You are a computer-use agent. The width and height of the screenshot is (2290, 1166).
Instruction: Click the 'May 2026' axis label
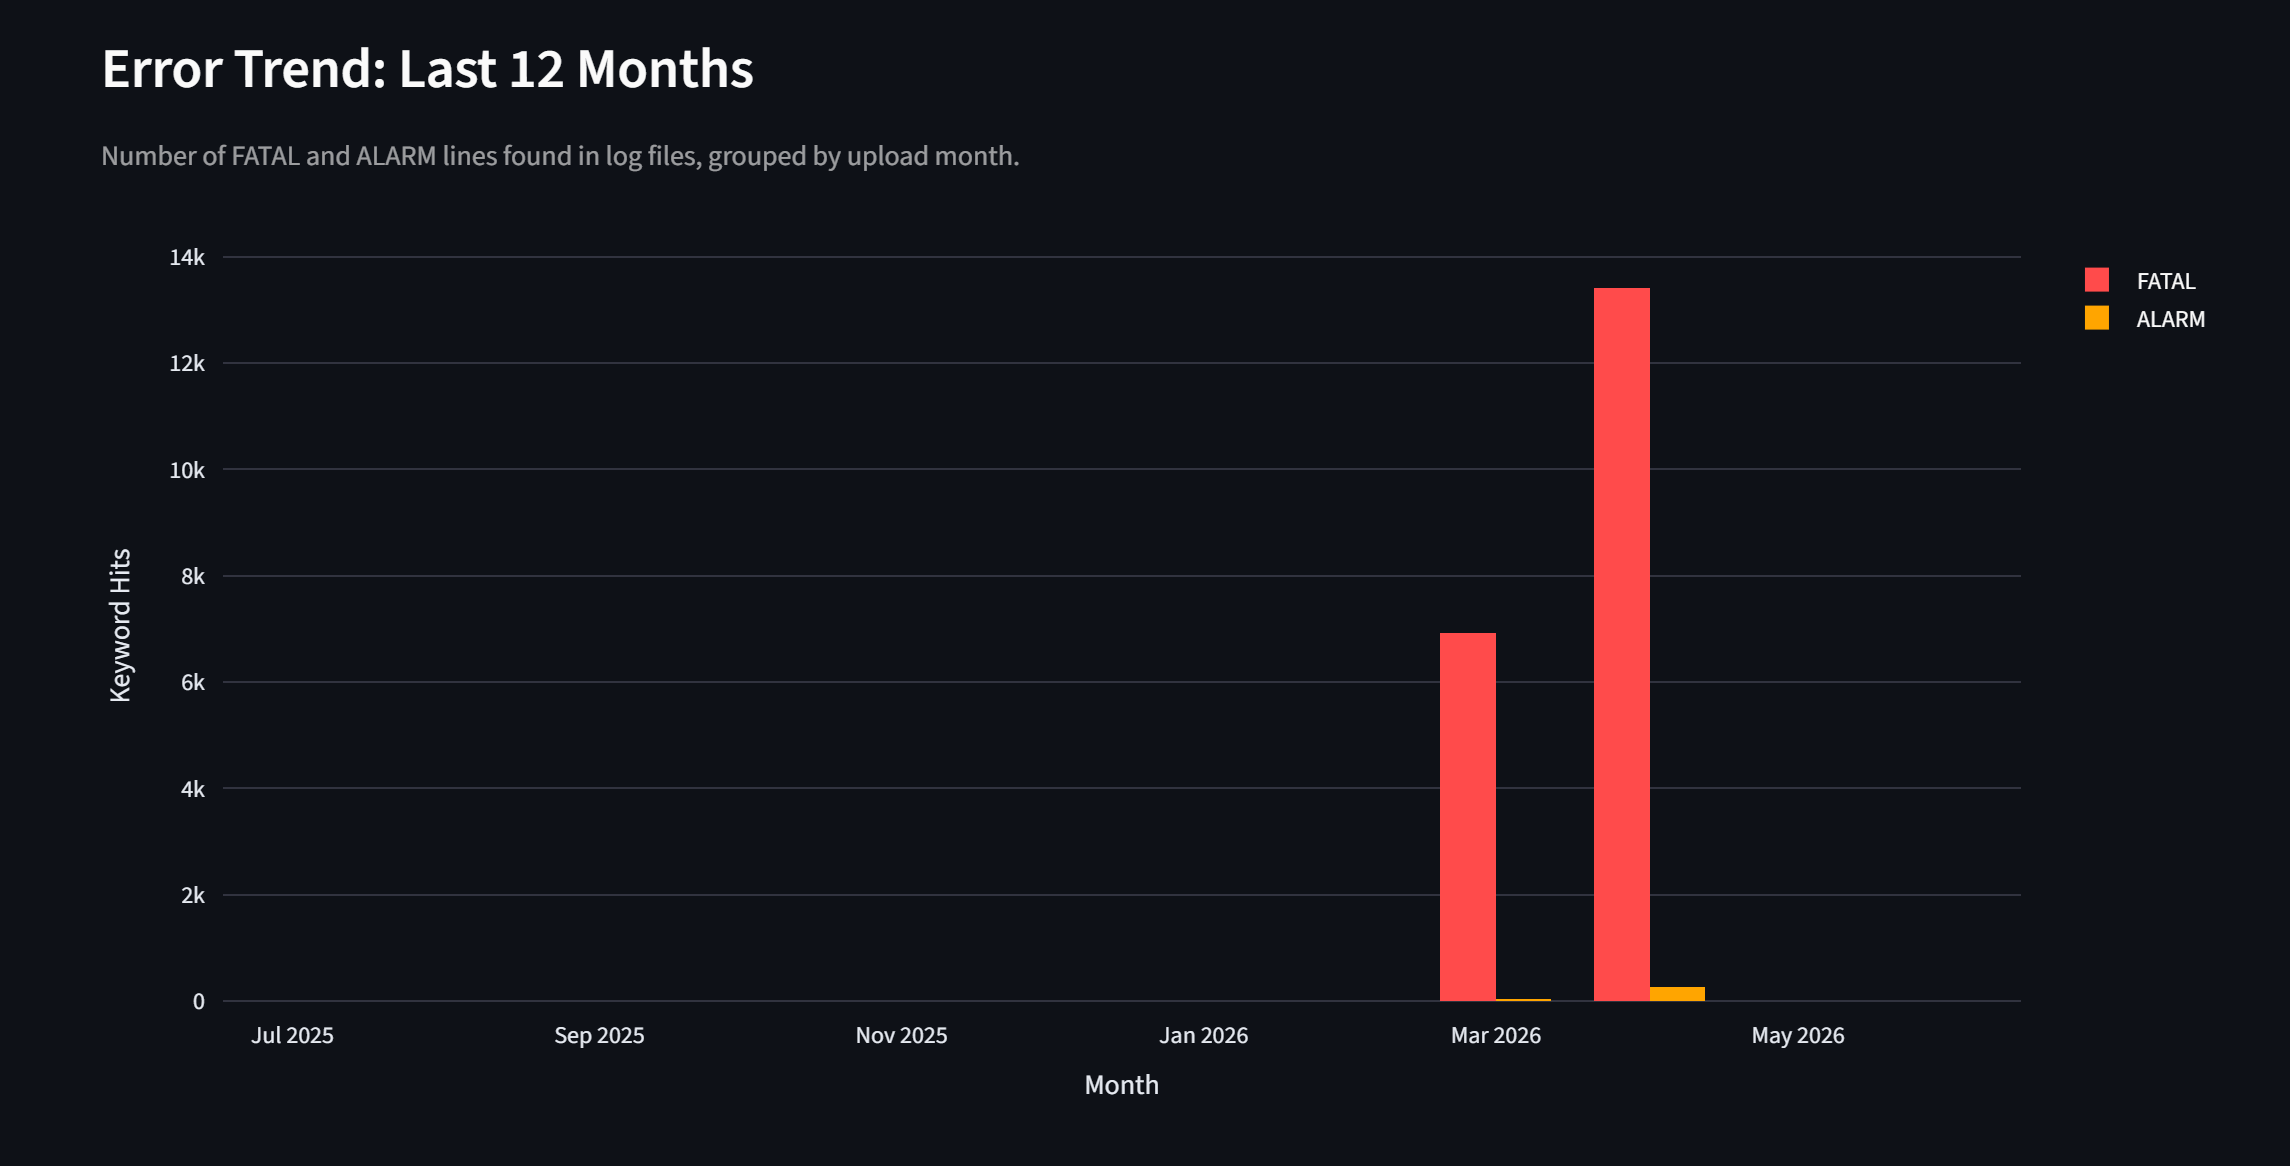[x=1797, y=1036]
